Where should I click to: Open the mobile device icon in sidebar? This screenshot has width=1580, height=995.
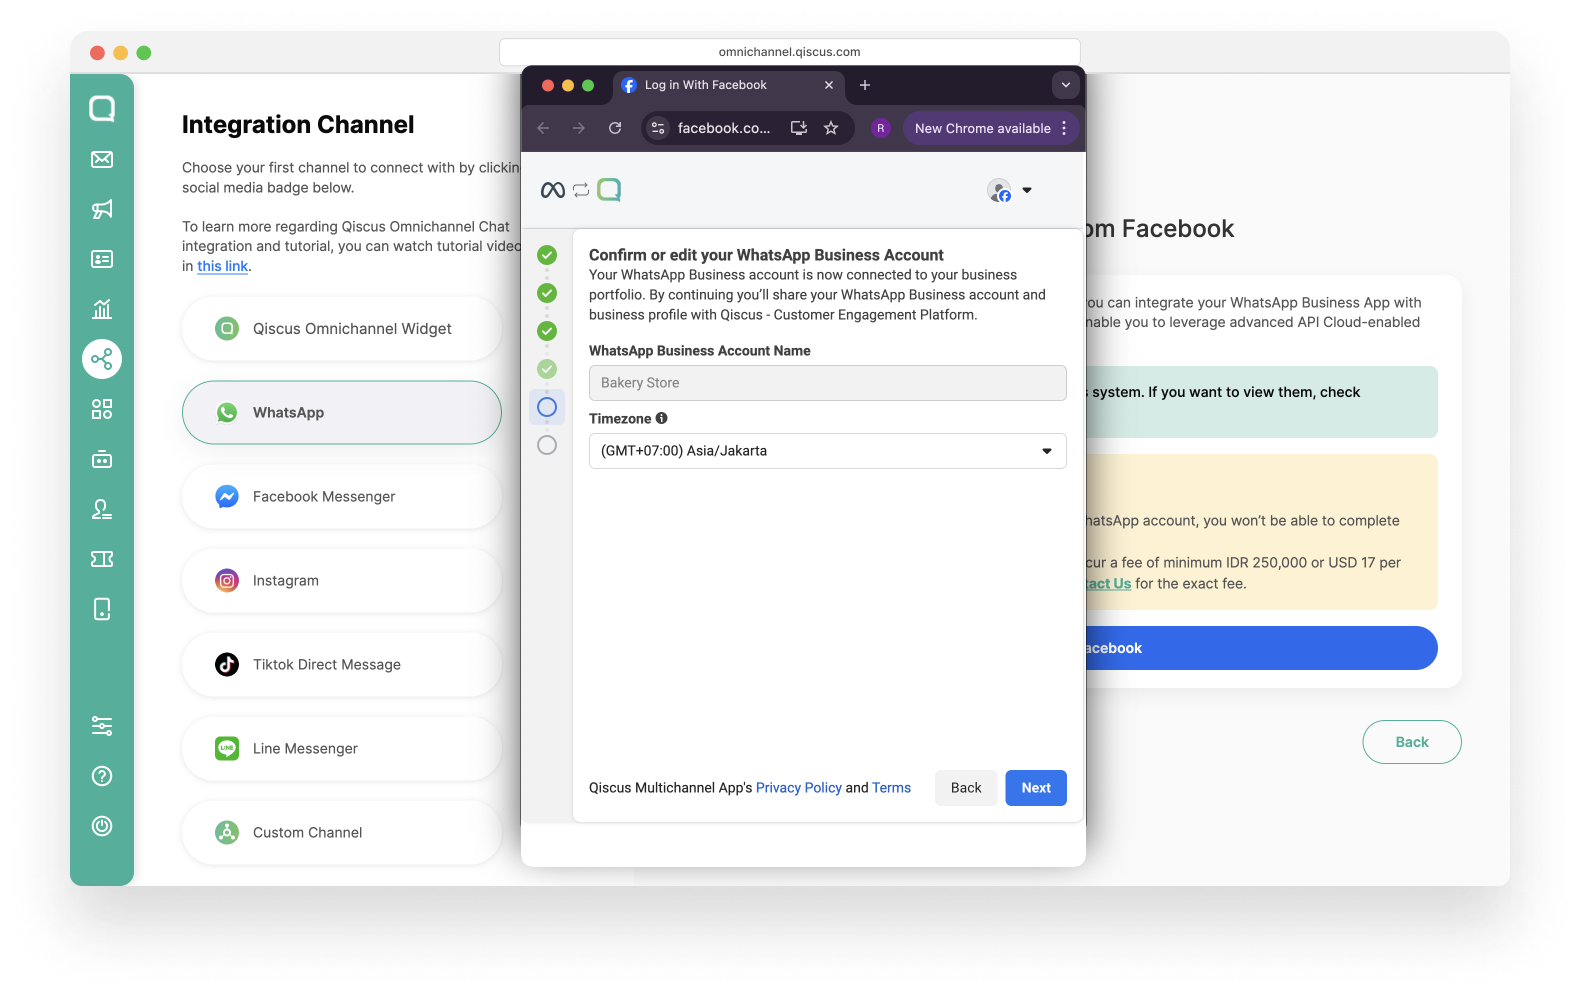(x=102, y=609)
